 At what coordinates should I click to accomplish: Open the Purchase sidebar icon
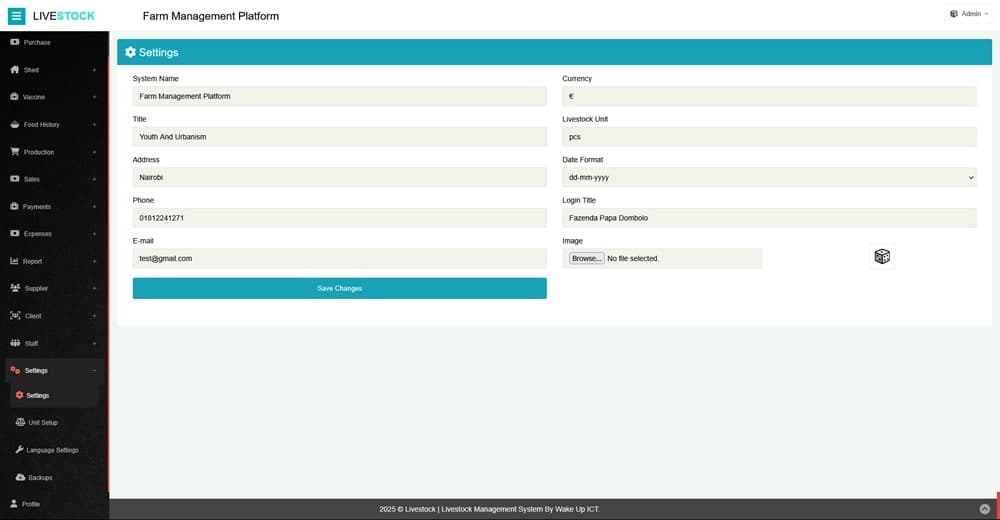(15, 43)
